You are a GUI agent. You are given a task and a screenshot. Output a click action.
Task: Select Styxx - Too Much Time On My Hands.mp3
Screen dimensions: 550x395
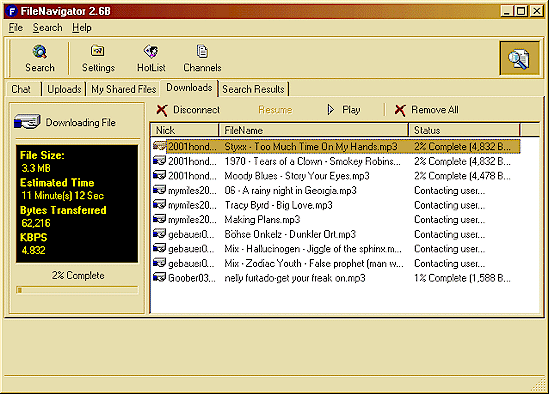point(311,146)
